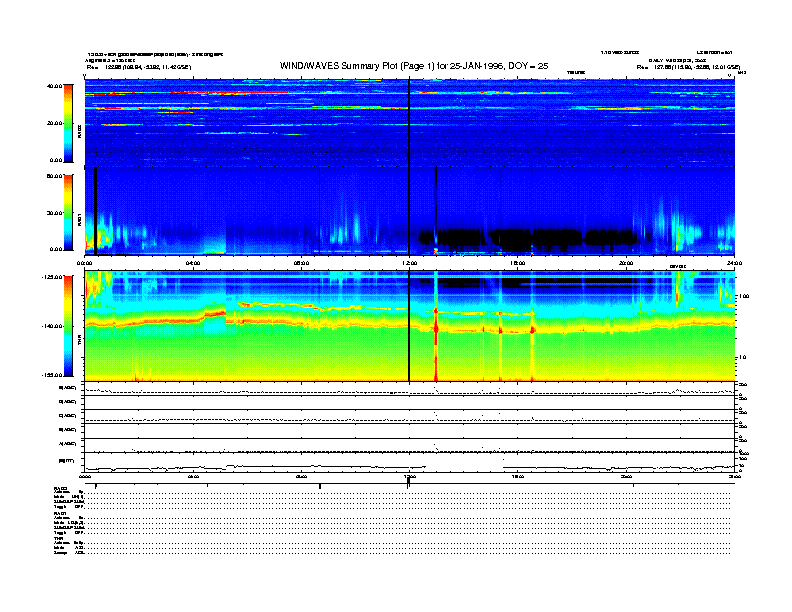Screen dimensions: 792x612
Task: Click the RAD1 color scale bar
Action: 68,212
